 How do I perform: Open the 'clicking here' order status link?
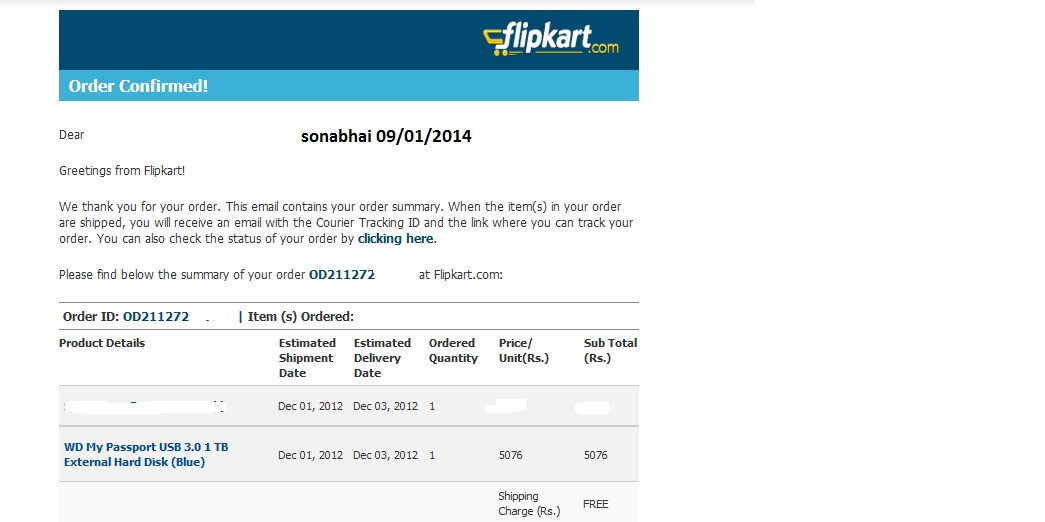point(396,239)
